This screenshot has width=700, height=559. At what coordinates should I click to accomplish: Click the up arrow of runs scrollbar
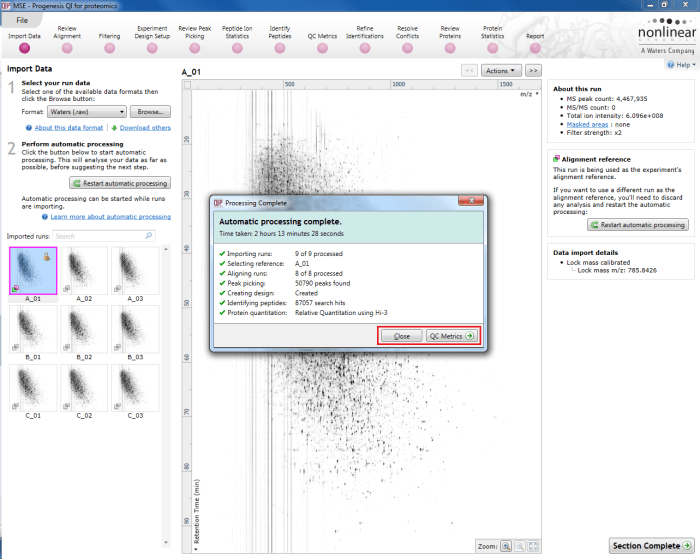166,249
